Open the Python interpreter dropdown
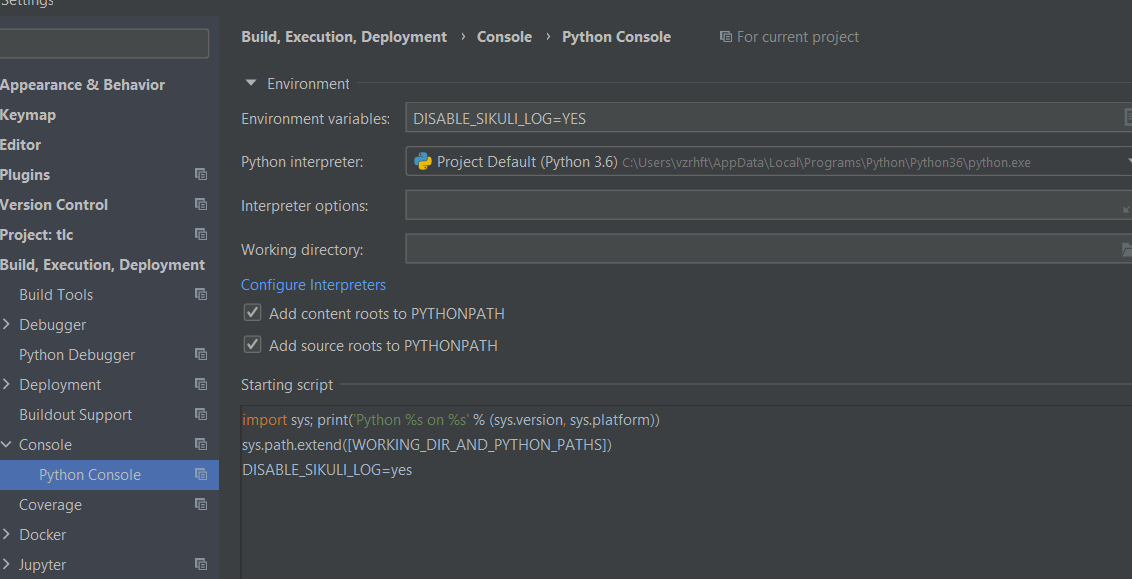Viewport: 1132px width, 579px height. click(x=1127, y=162)
